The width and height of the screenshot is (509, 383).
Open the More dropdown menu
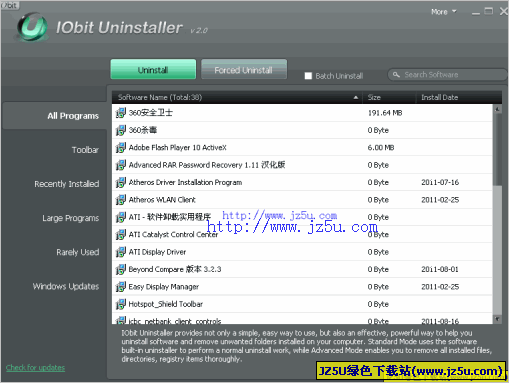pyautogui.click(x=443, y=12)
